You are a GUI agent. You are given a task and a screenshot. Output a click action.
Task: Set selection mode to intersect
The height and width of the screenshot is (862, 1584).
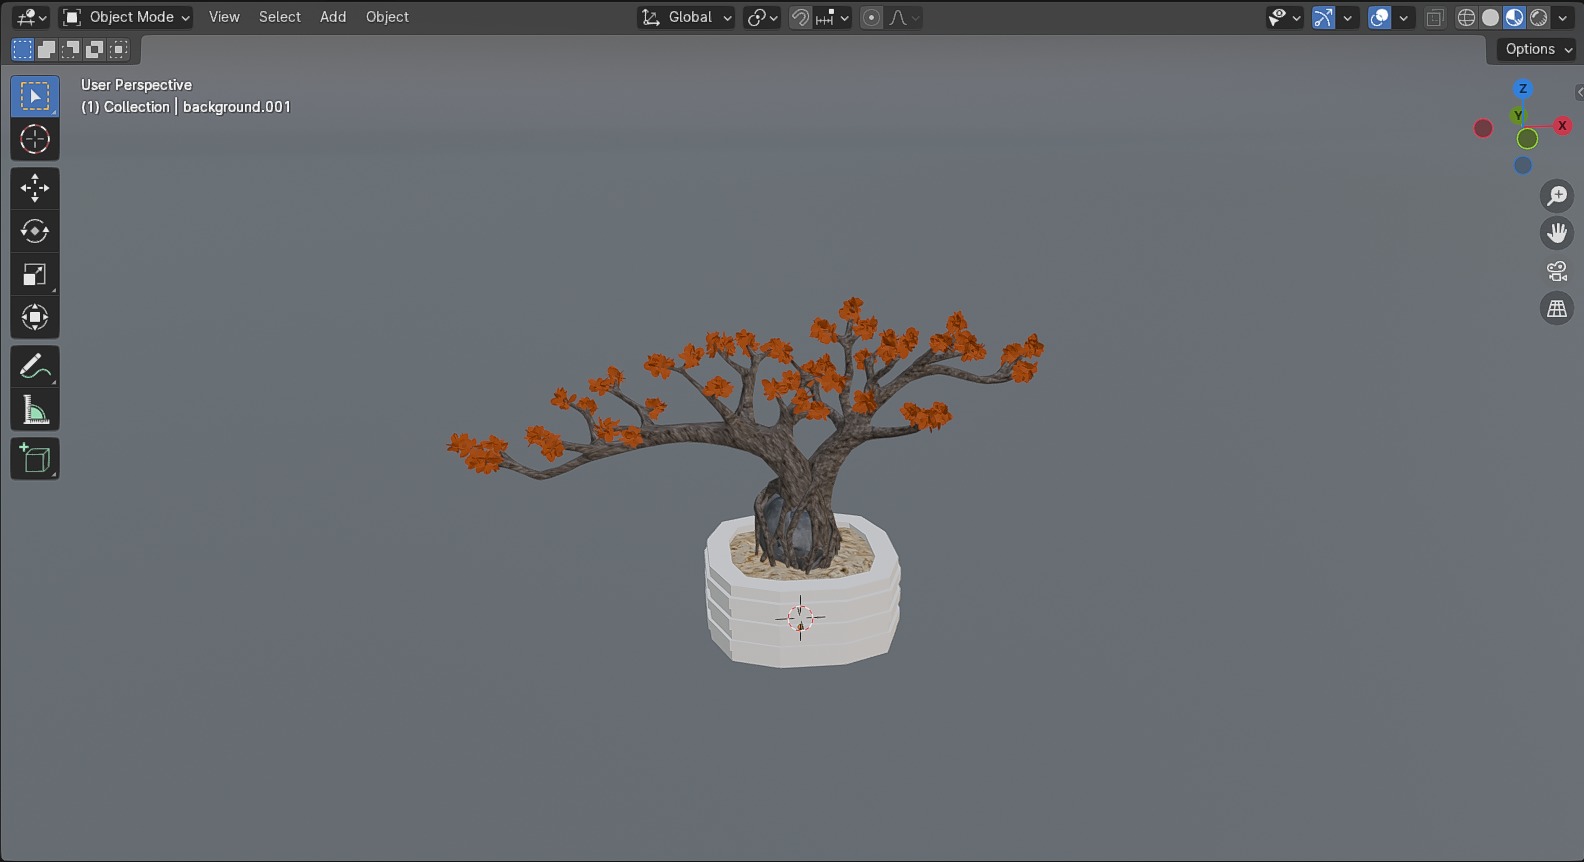pyautogui.click(x=118, y=49)
